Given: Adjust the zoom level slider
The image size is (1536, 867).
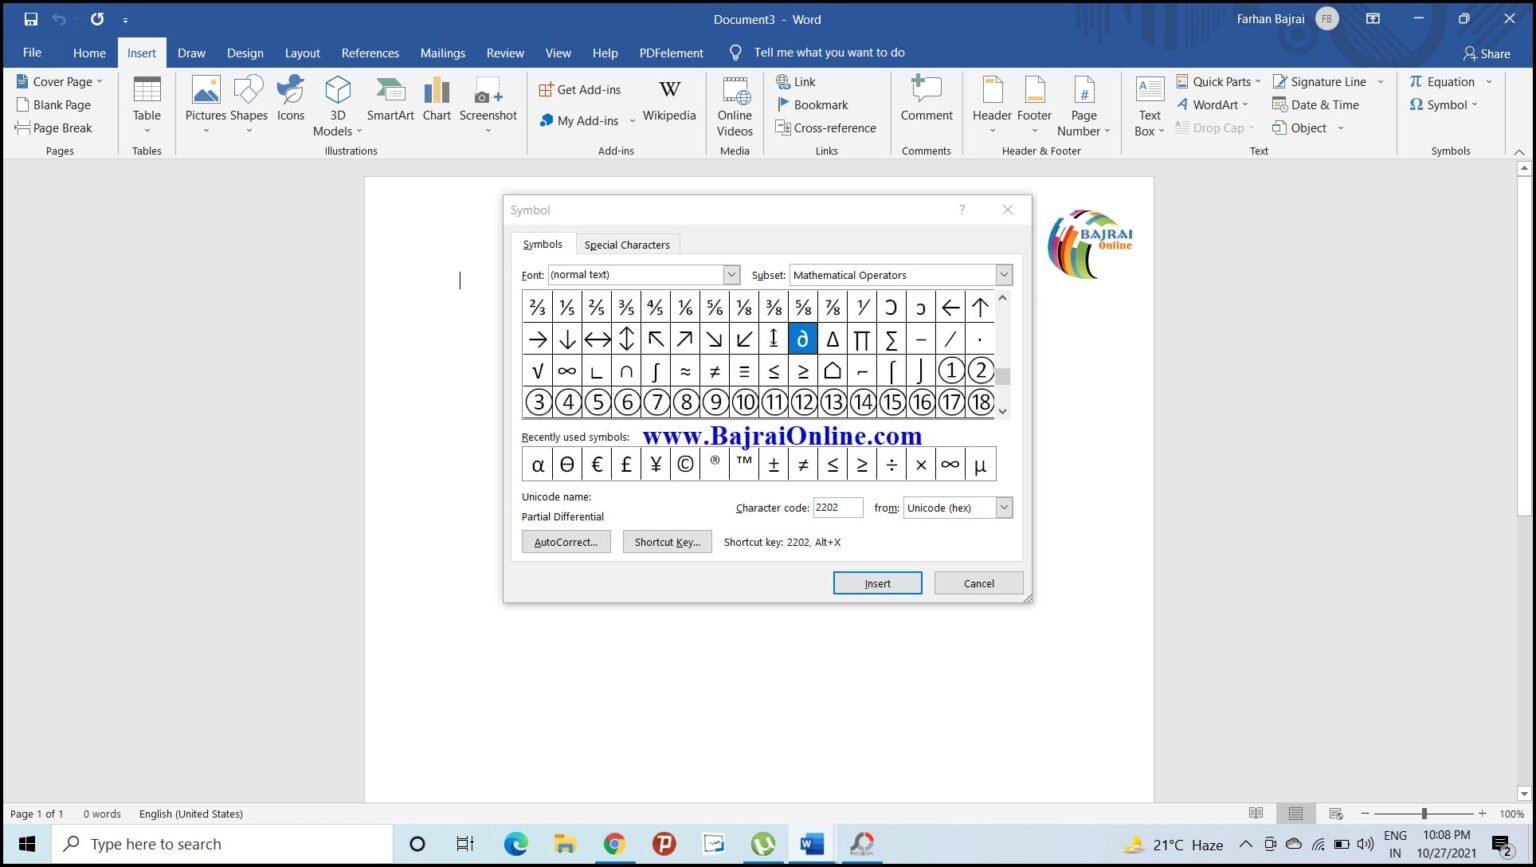Looking at the screenshot, I should 1423,813.
